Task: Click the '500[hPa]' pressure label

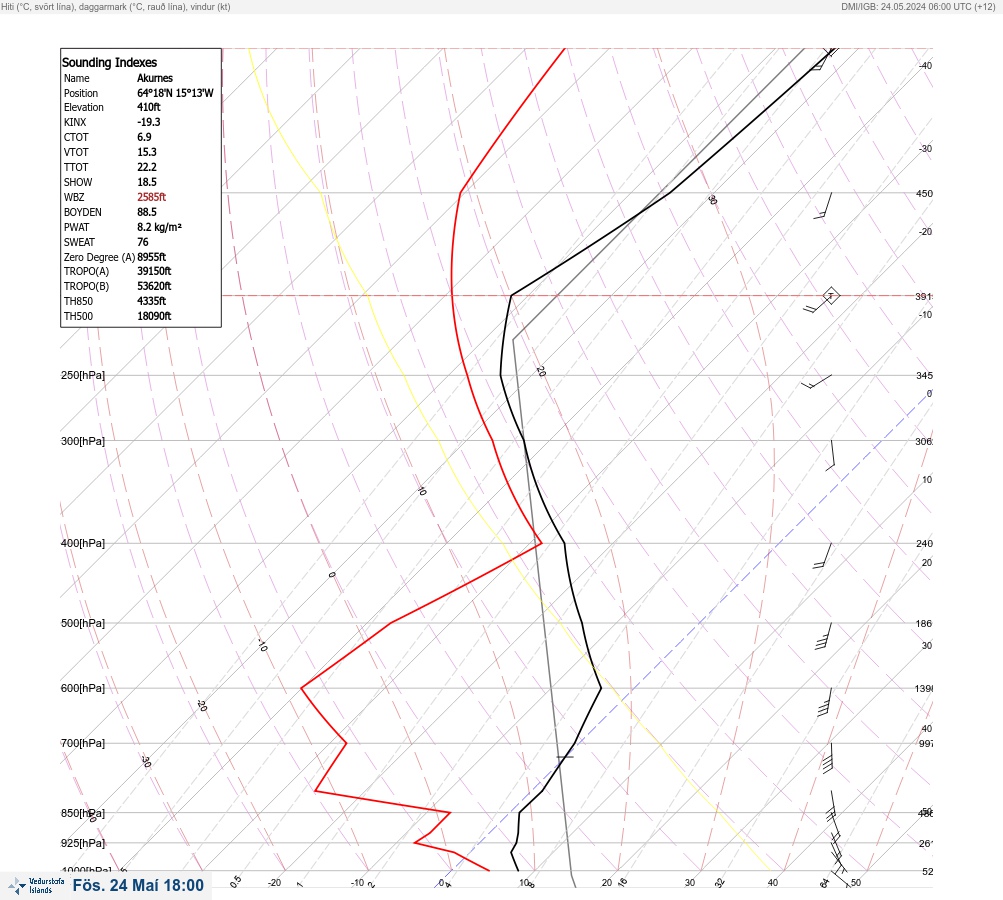Action: coord(83,623)
